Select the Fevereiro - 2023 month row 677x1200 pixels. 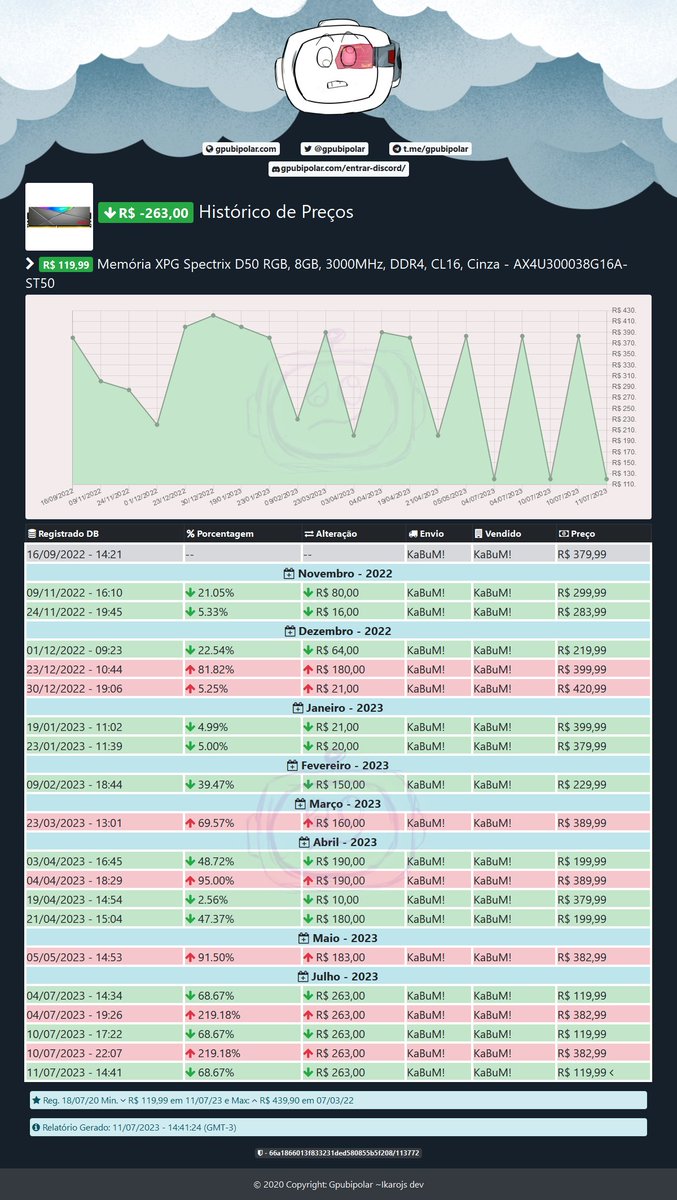pyautogui.click(x=338, y=765)
